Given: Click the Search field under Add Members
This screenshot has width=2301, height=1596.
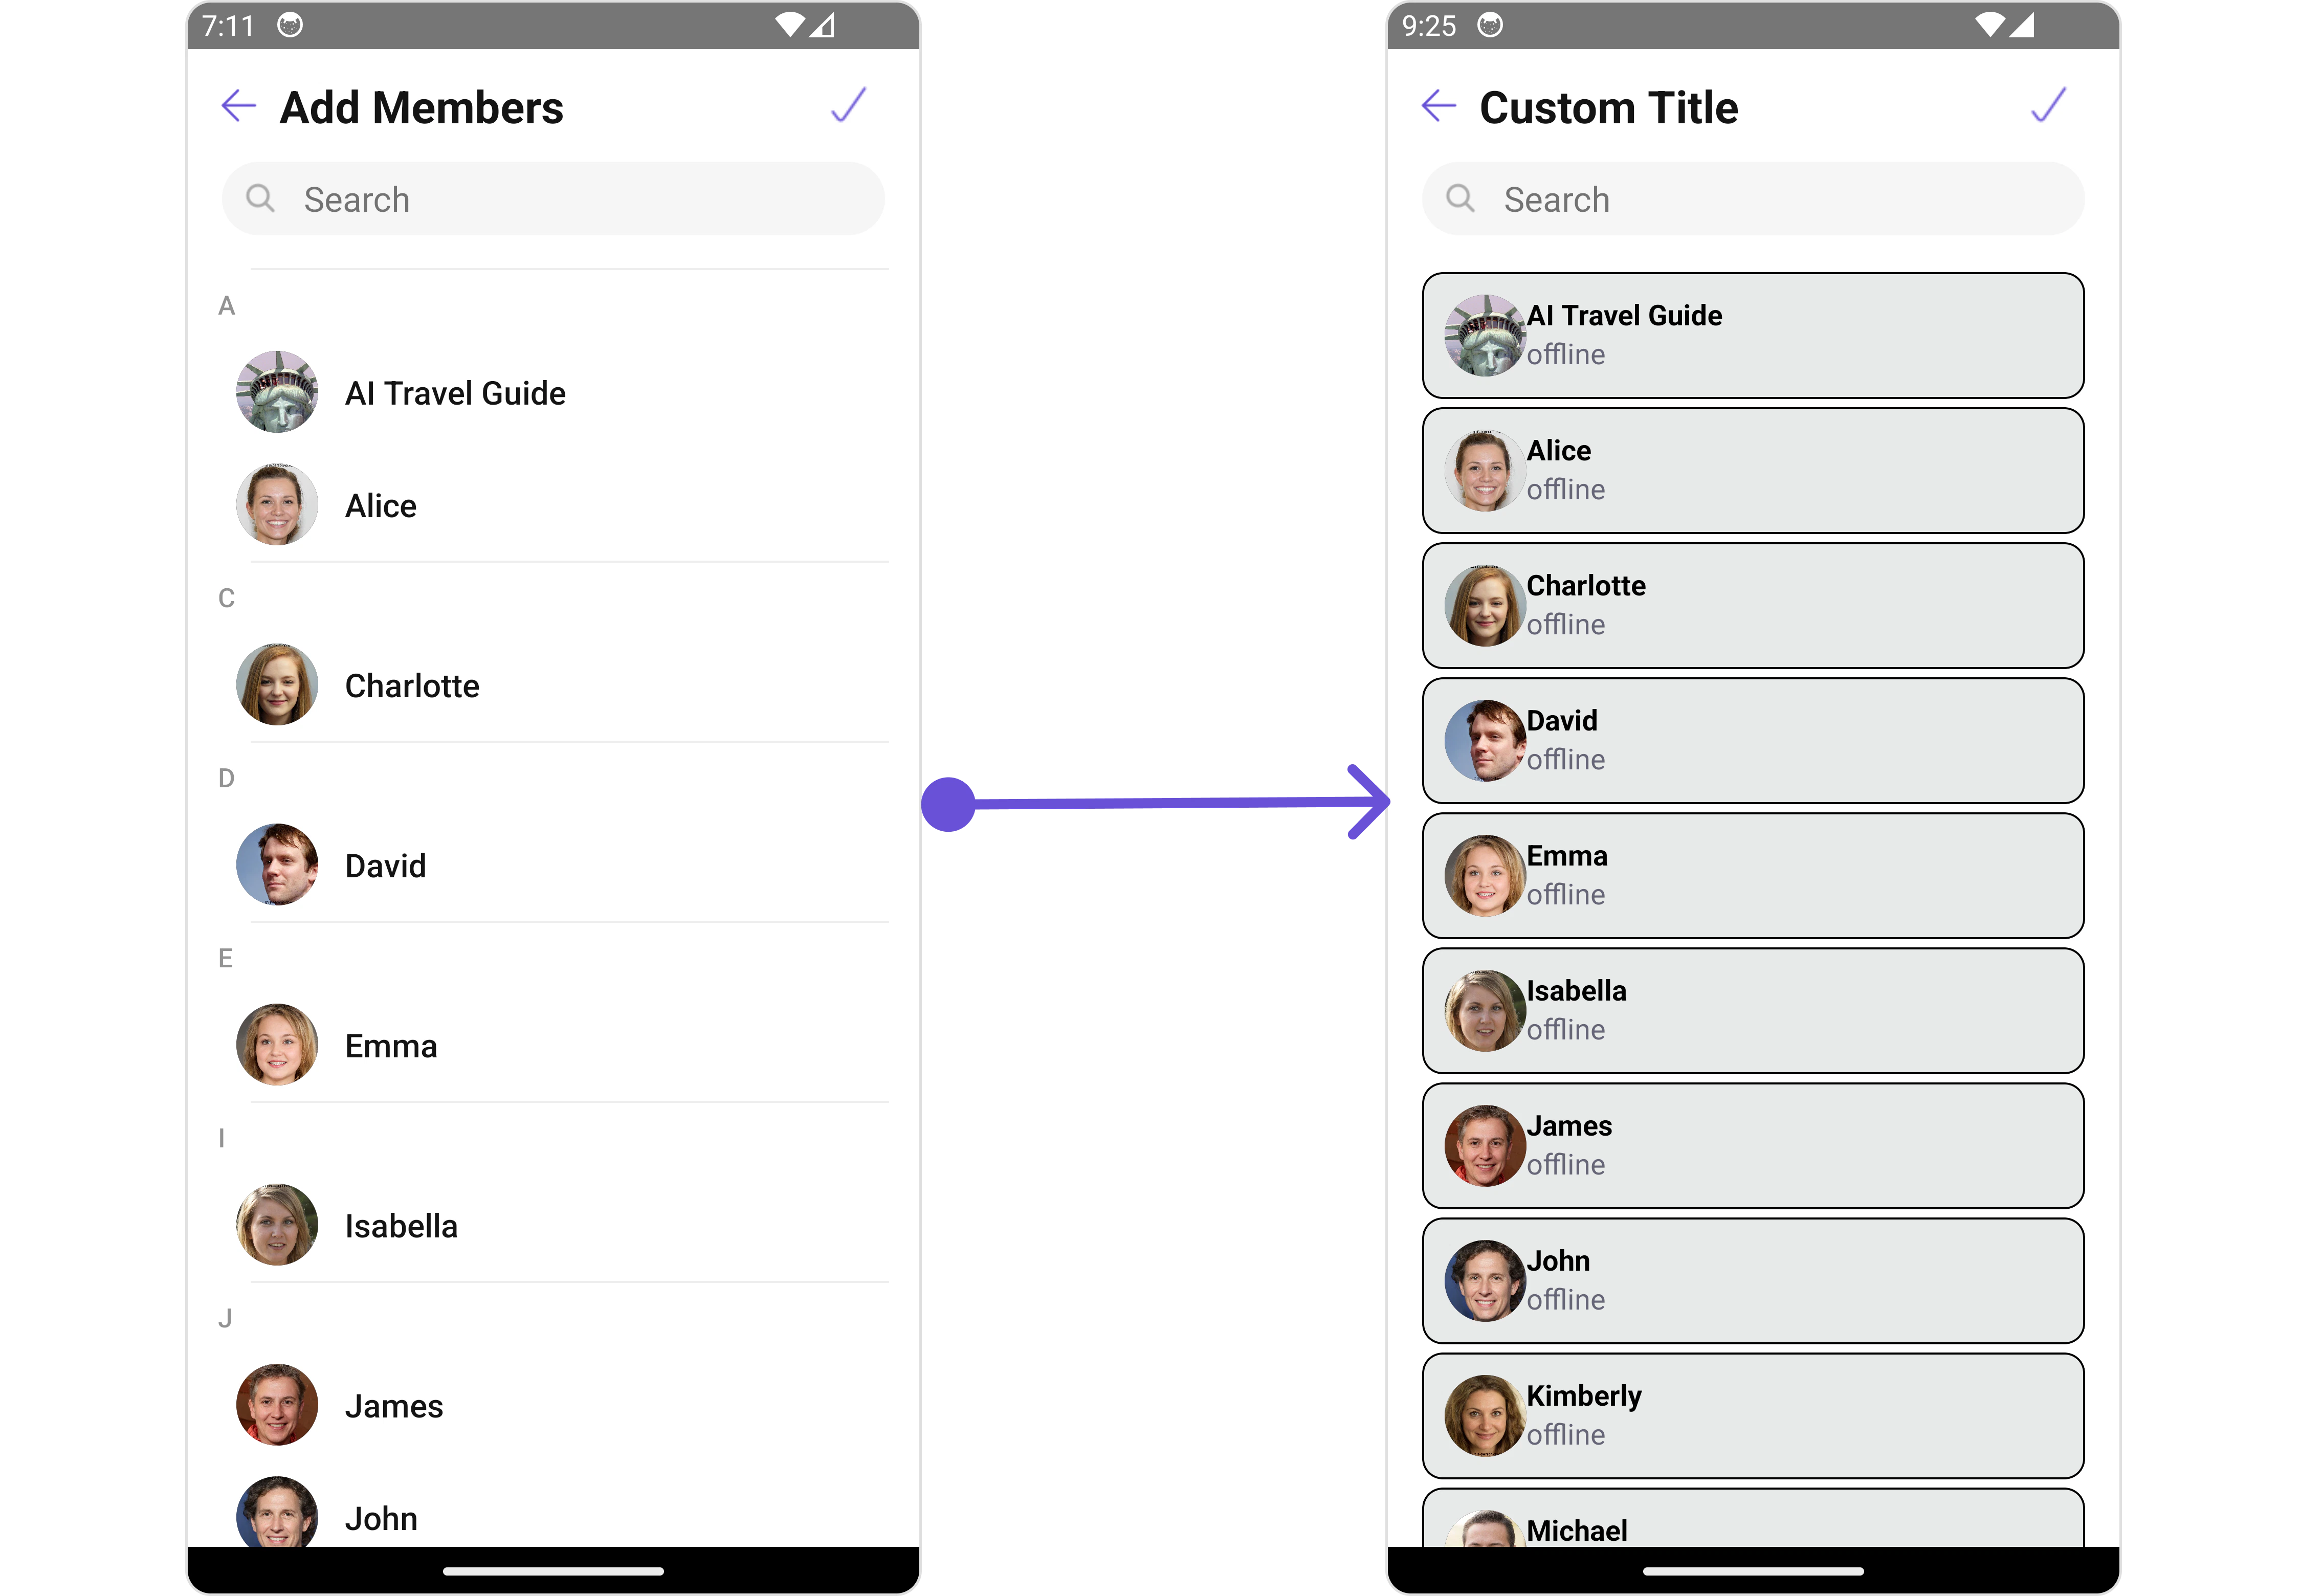Looking at the screenshot, I should click(x=553, y=199).
